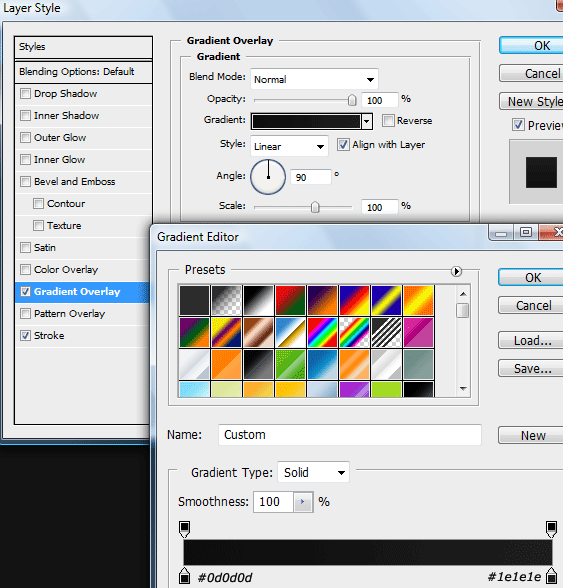Select the blue, red, yellow gradient preset
The height and width of the screenshot is (588, 563).
(354, 300)
